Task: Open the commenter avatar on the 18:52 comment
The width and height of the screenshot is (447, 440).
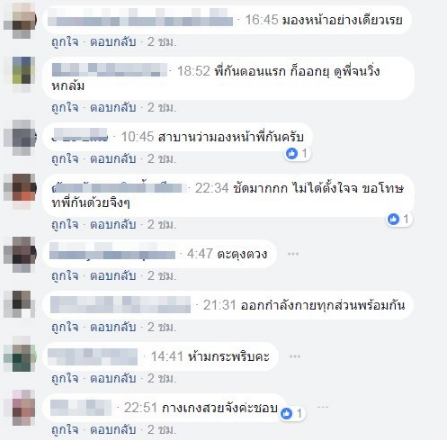Action: (x=21, y=73)
